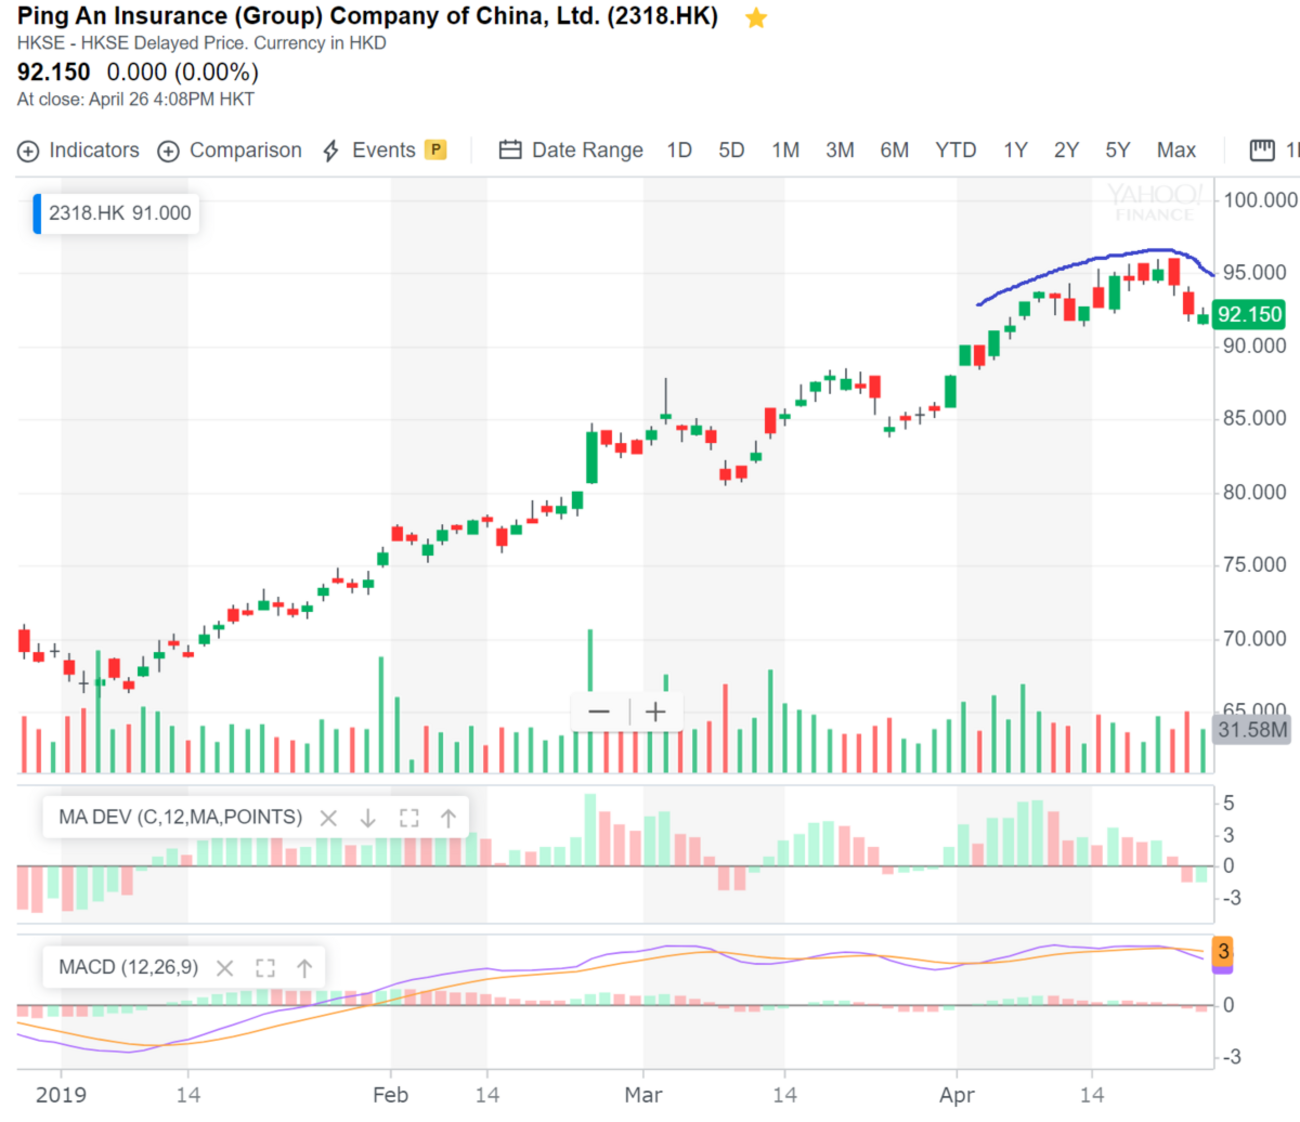Click the MA DEV (C,12,MA,POINTS) label
The width and height of the screenshot is (1300, 1122).
[180, 817]
